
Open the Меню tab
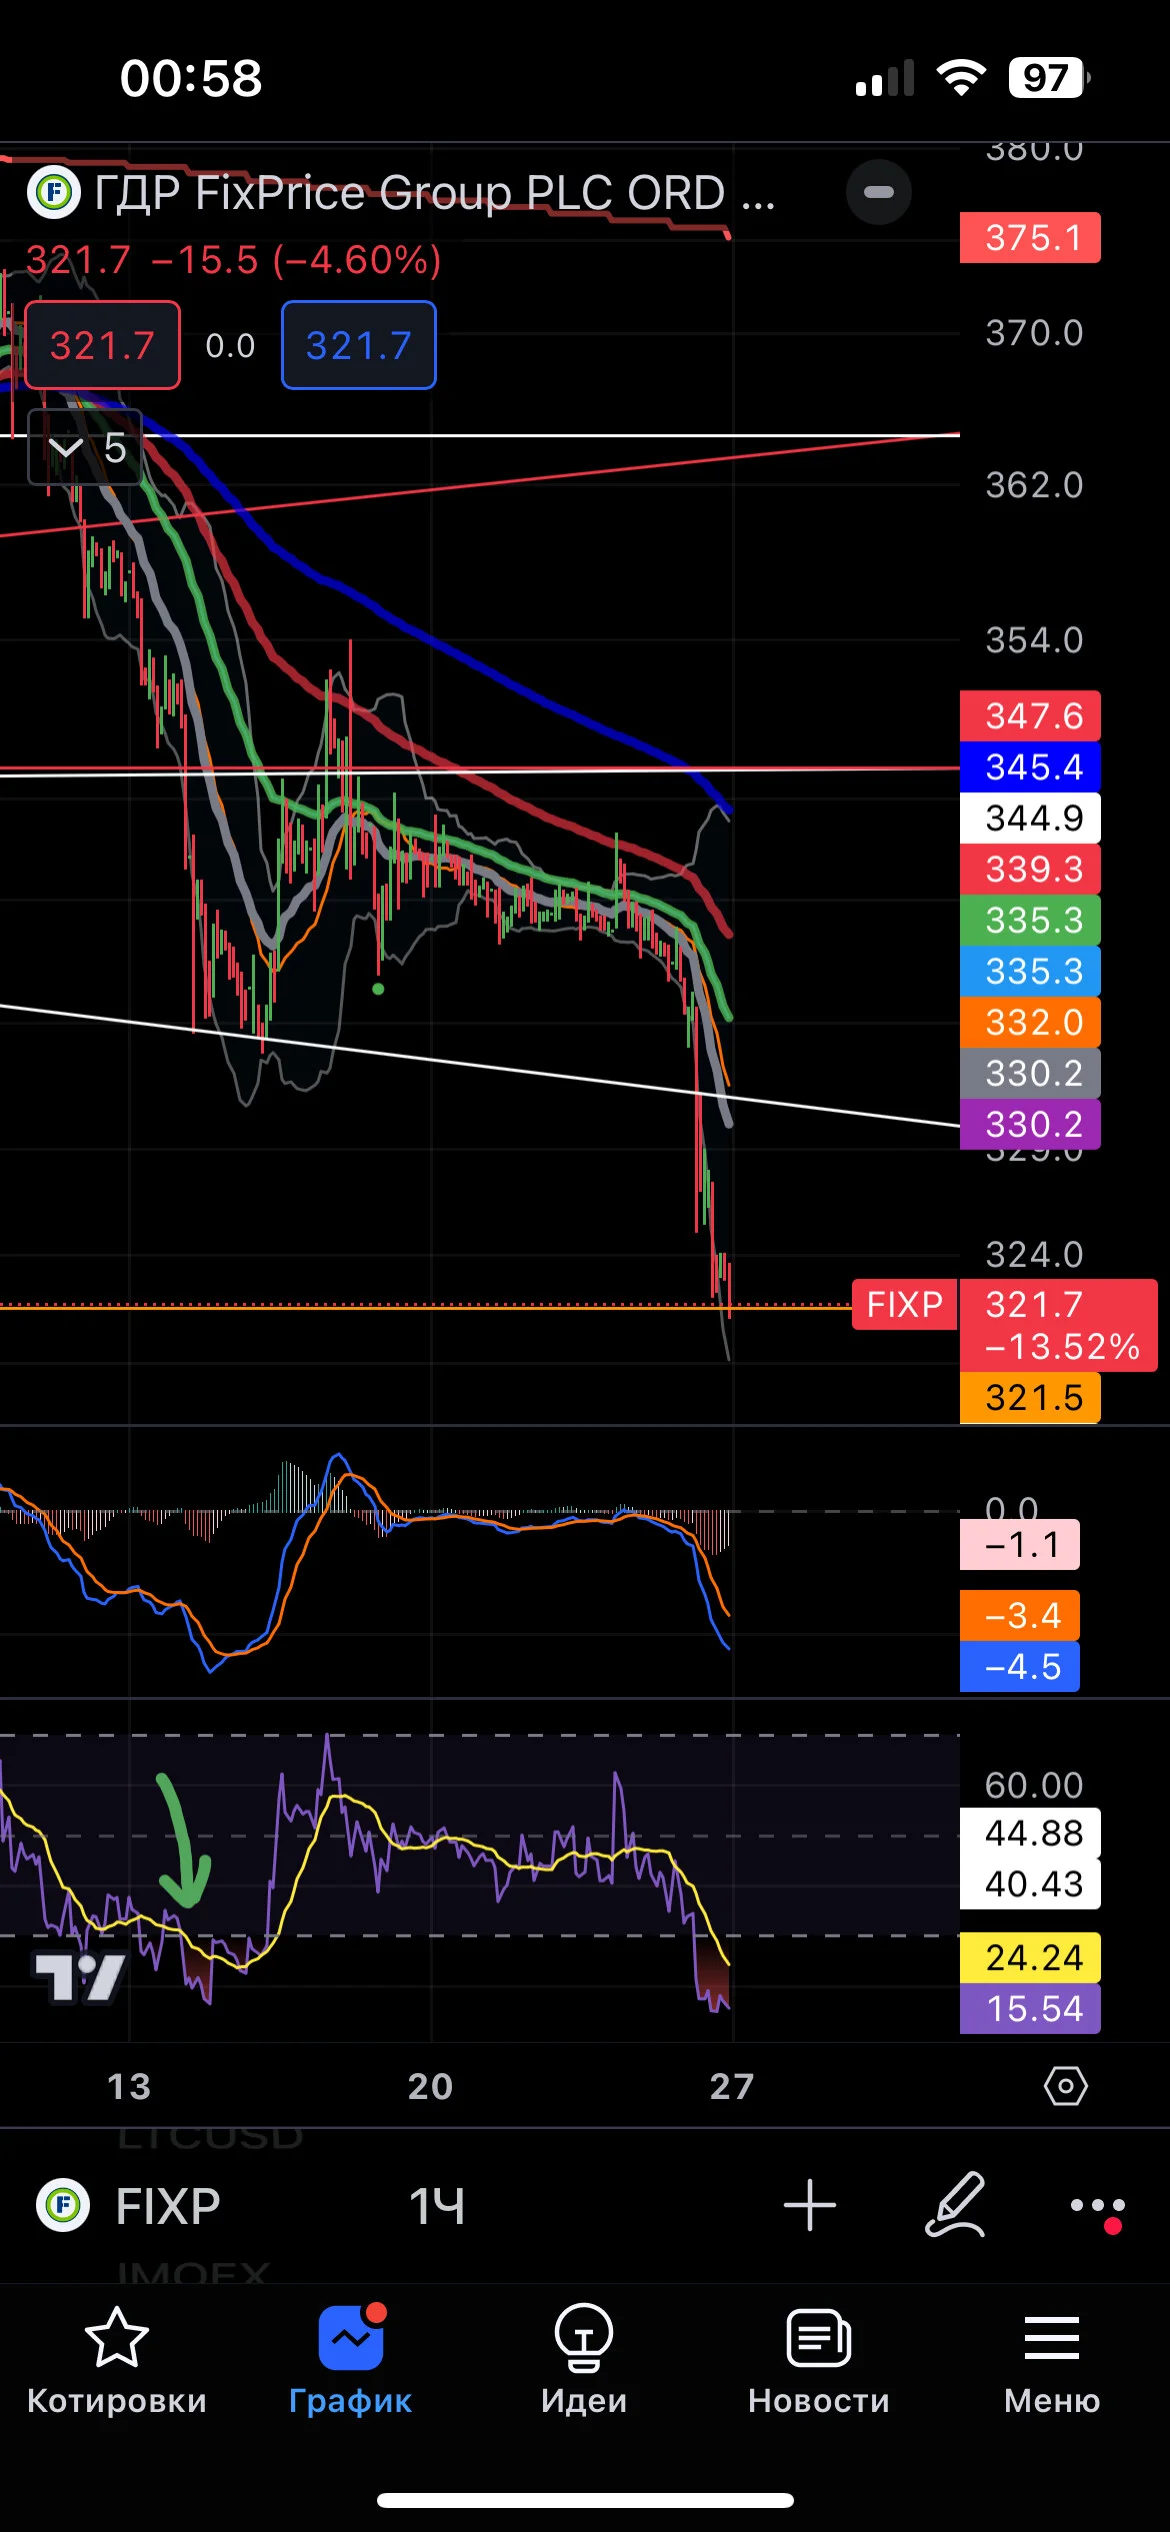1052,2360
